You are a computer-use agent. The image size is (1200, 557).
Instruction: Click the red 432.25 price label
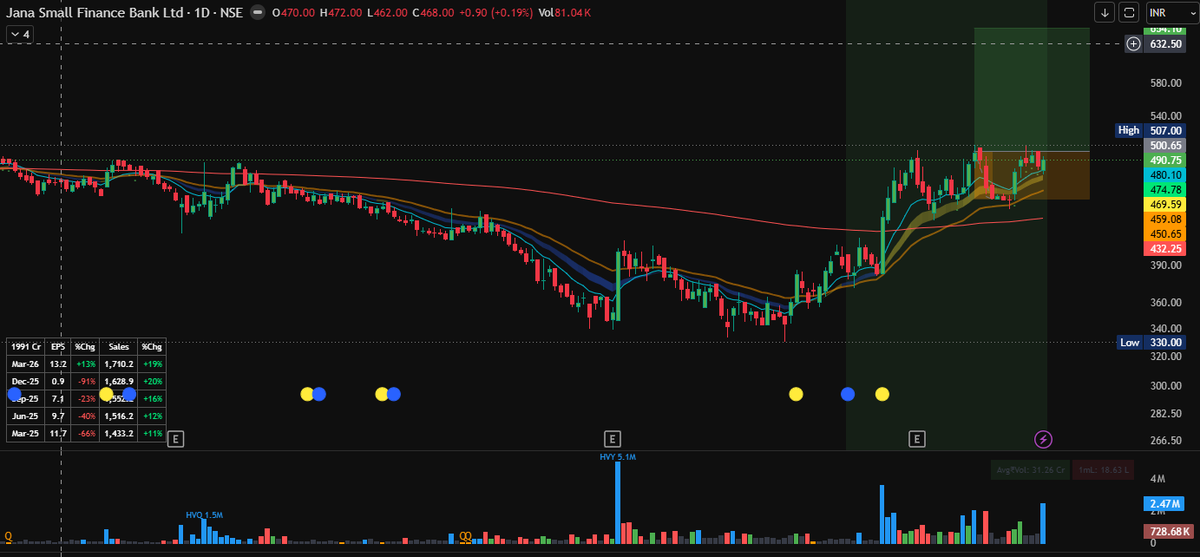pos(1165,248)
